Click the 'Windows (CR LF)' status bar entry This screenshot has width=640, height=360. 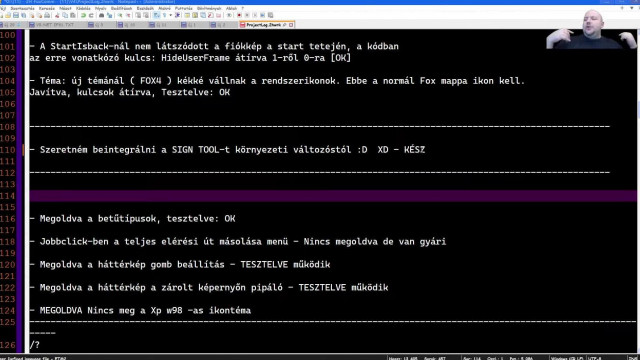point(567,358)
